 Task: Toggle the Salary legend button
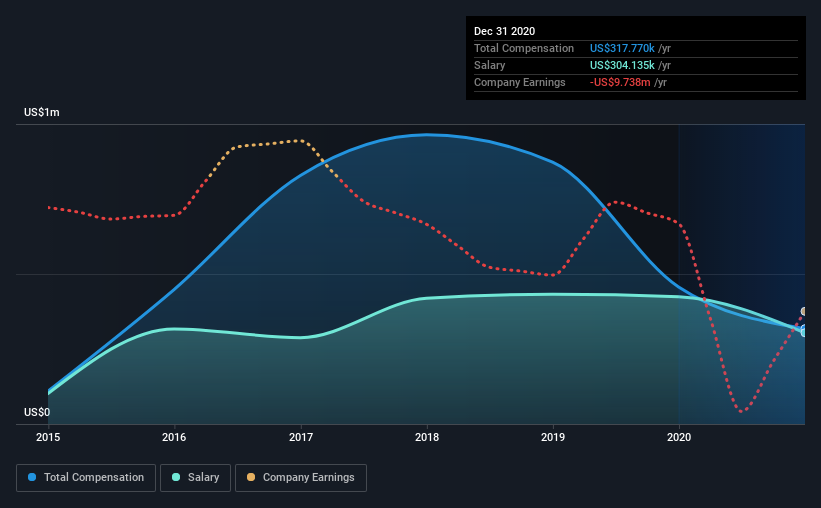click(x=195, y=478)
